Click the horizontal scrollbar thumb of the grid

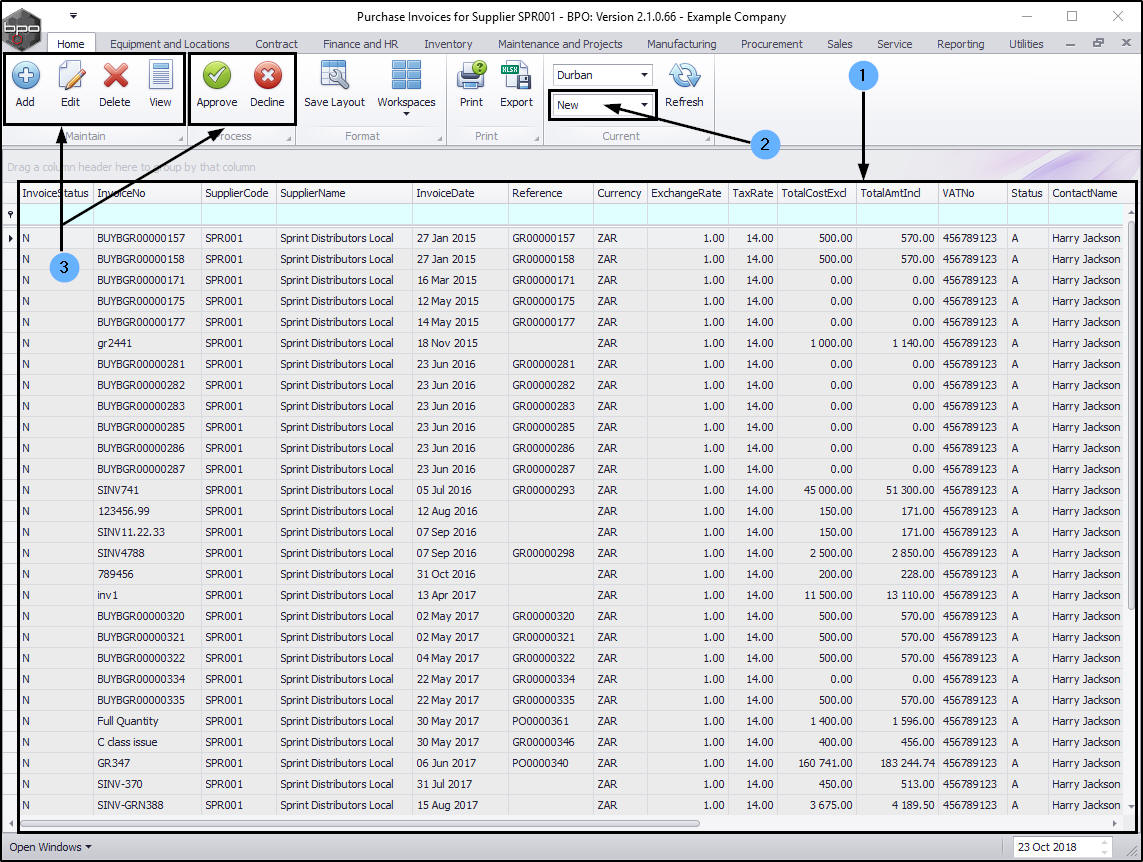coord(360,823)
